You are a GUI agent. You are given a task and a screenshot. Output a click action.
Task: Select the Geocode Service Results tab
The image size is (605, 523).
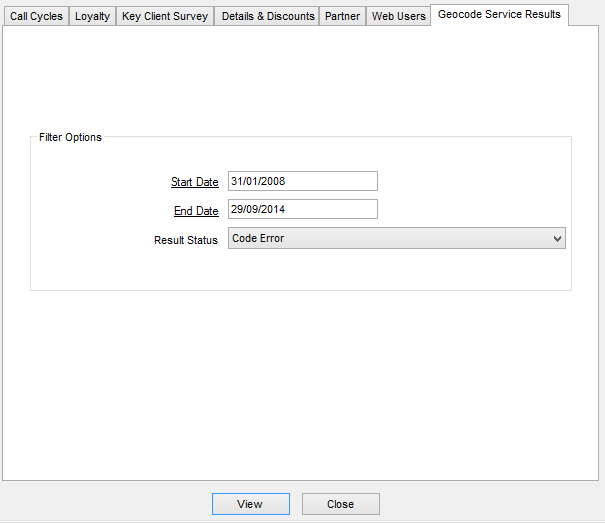click(x=499, y=15)
